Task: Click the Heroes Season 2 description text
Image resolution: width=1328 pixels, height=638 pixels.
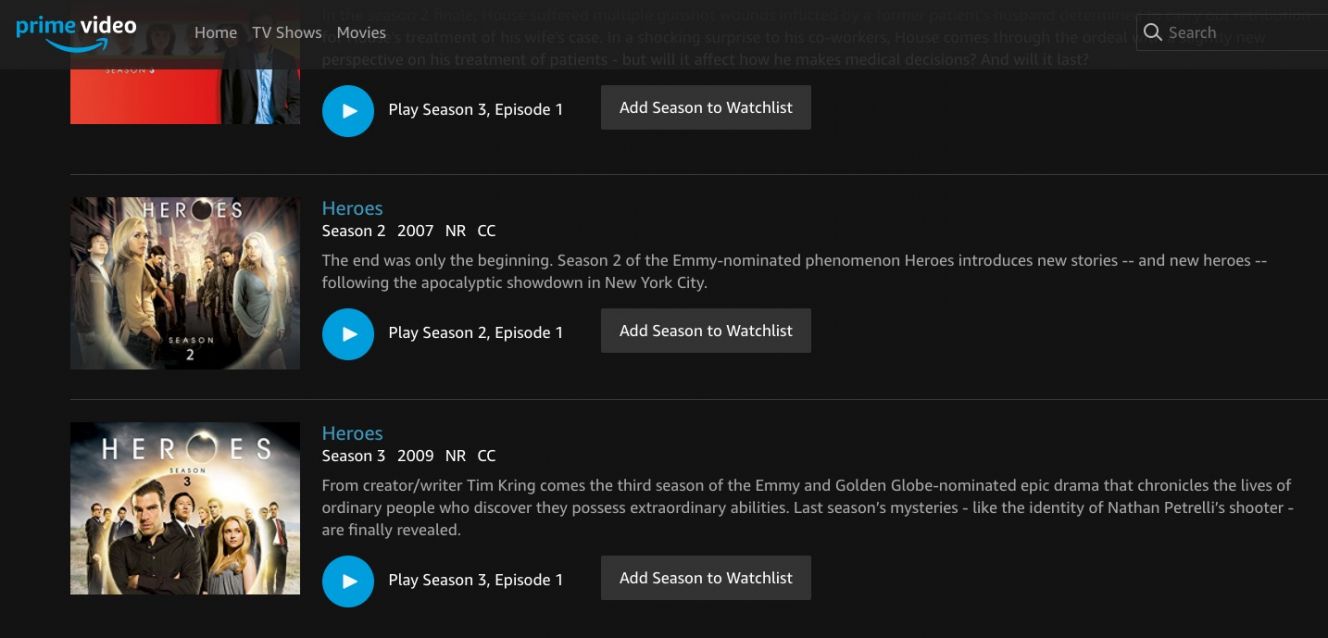Action: click(x=795, y=271)
